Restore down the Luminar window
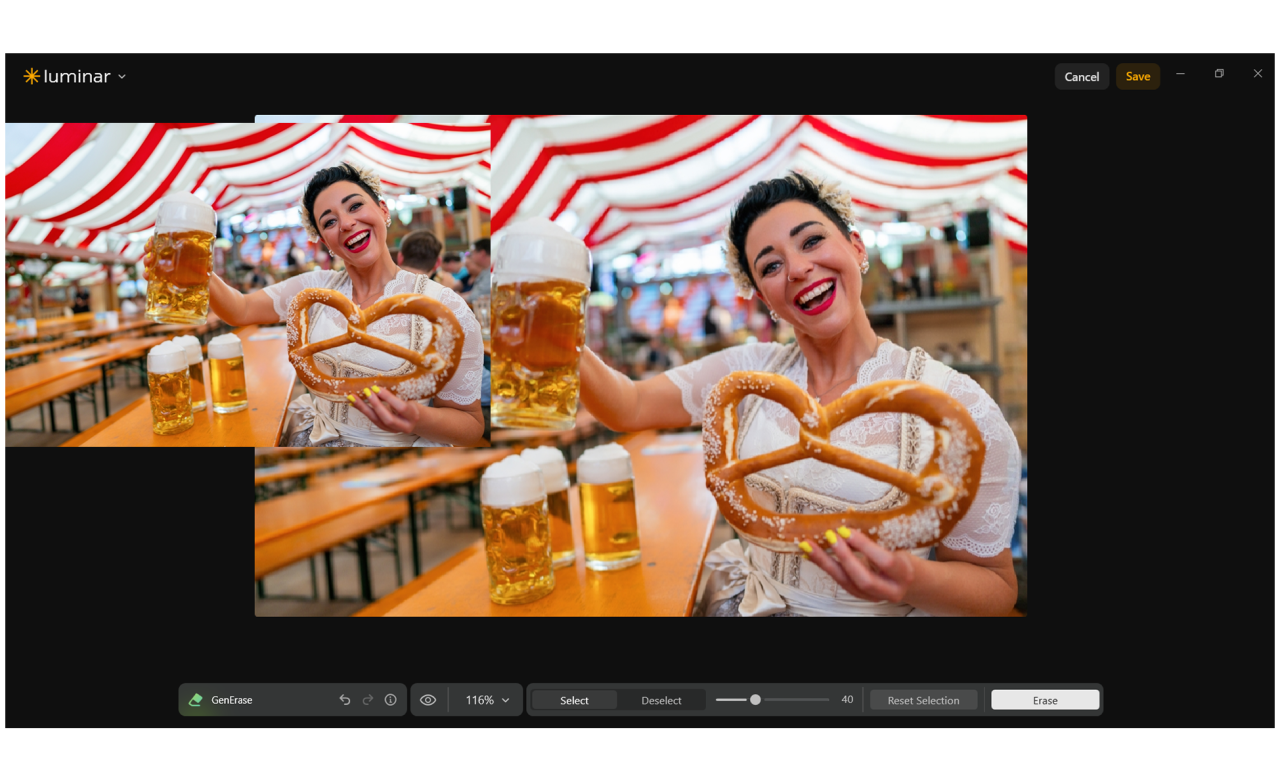This screenshot has height=782, width=1280. point(1219,74)
